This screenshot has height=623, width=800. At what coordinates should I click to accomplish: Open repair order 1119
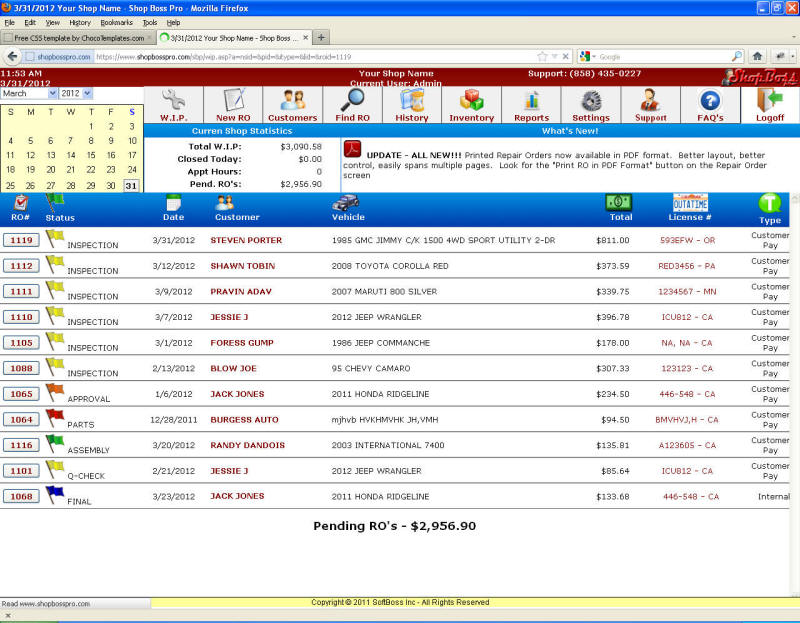21,240
